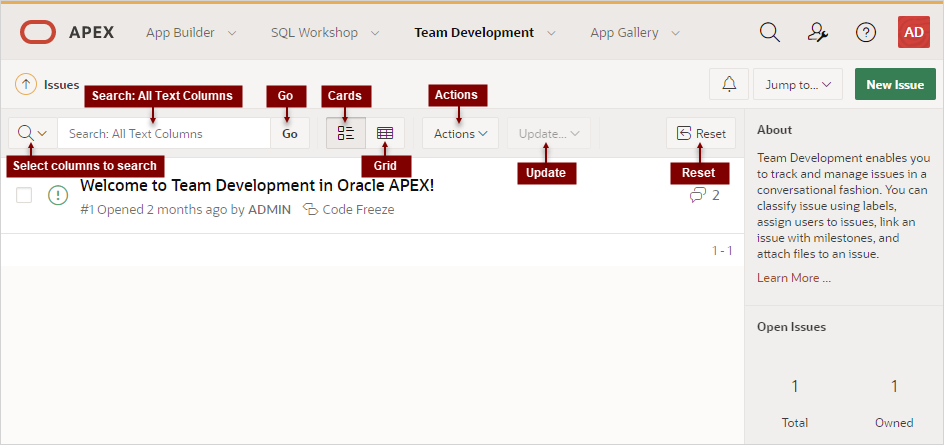Open the top search magnifier icon

pos(769,33)
